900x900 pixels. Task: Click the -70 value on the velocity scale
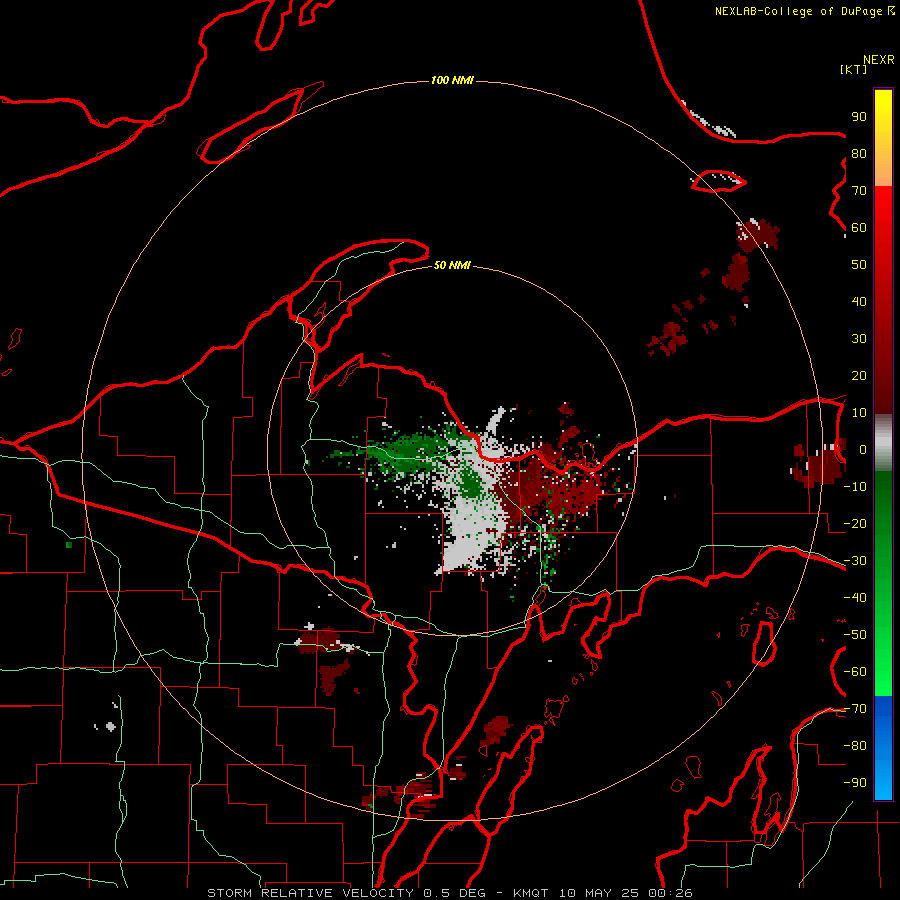(x=855, y=709)
